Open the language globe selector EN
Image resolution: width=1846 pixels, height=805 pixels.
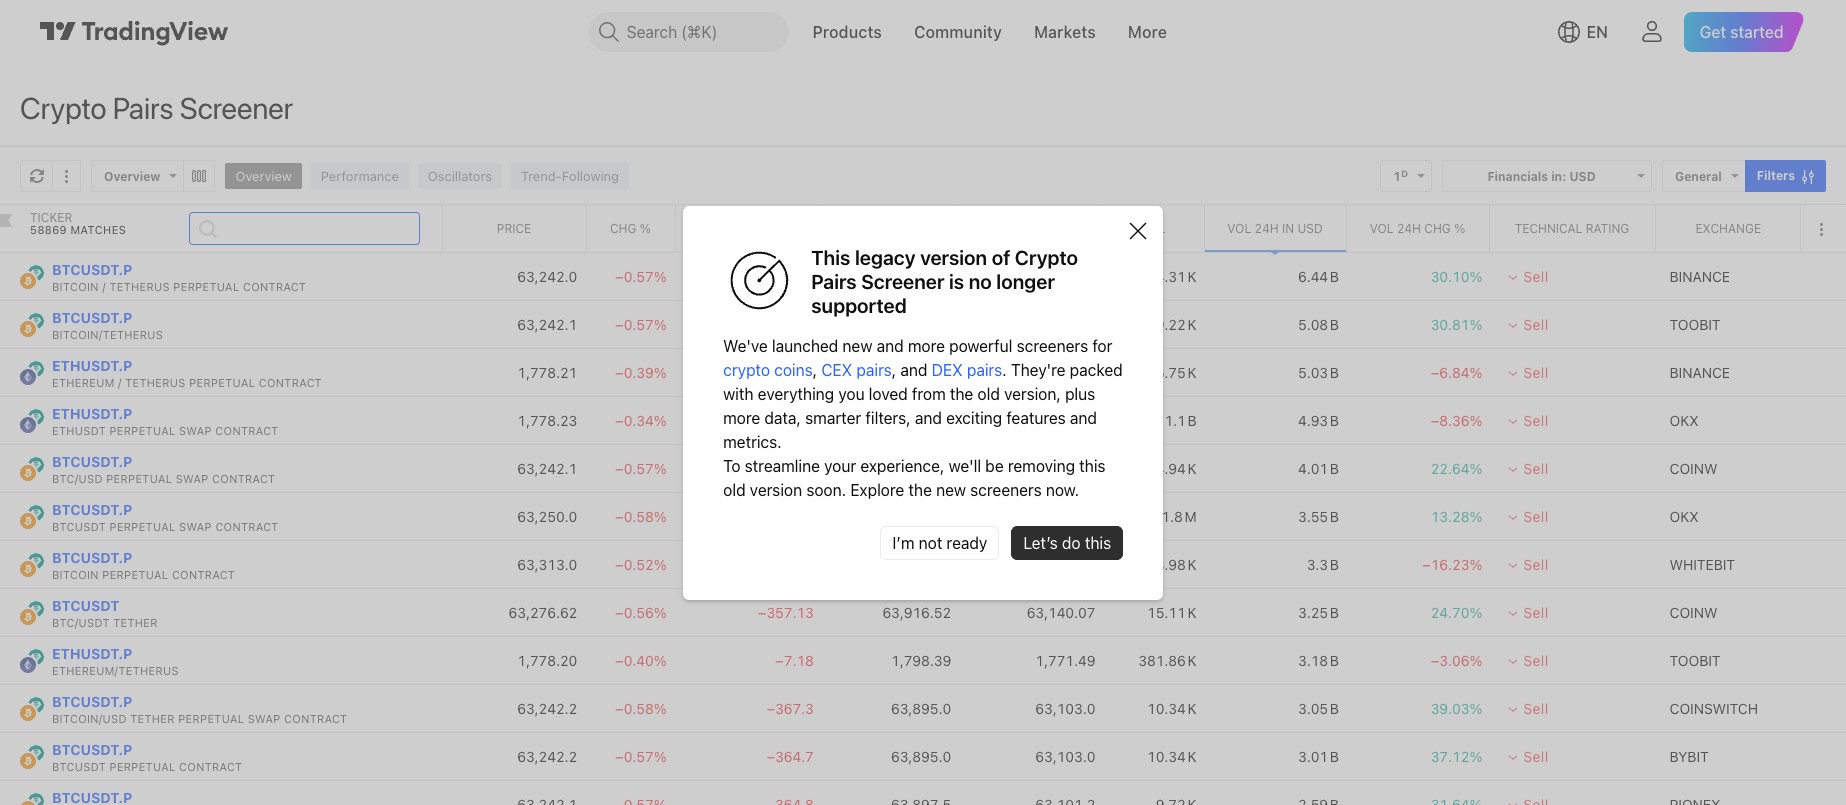click(x=1583, y=32)
